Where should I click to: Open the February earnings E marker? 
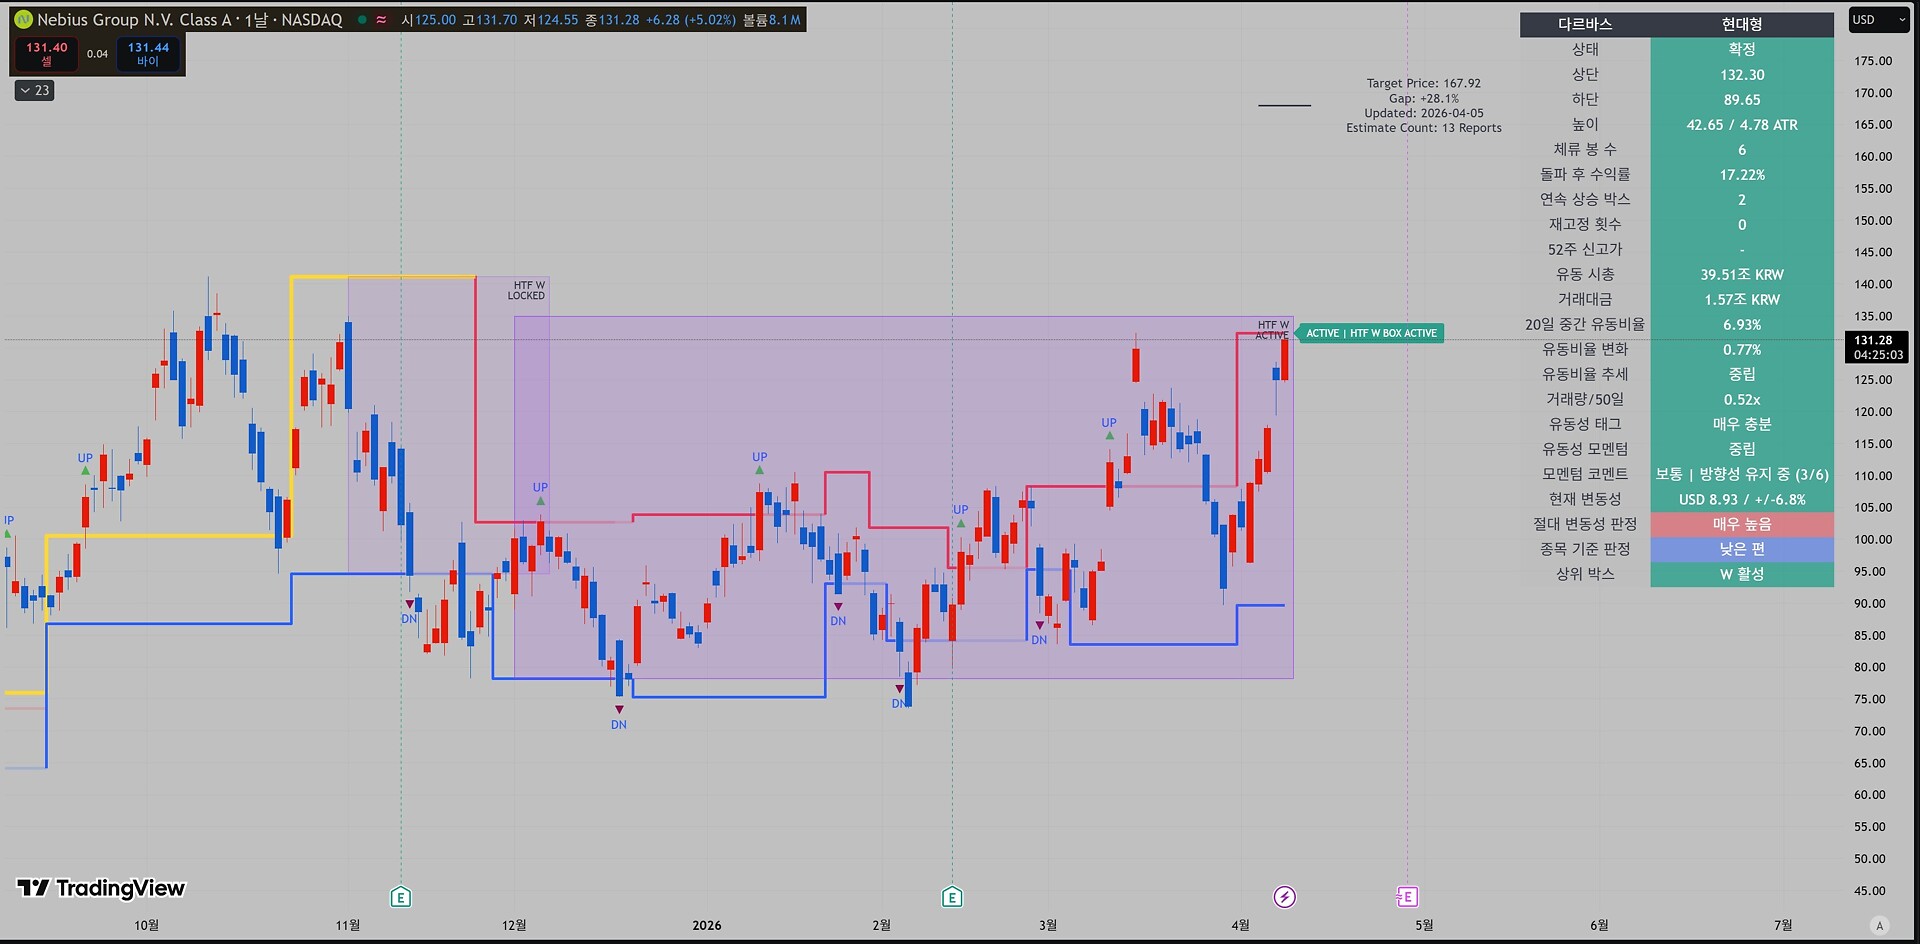click(952, 897)
